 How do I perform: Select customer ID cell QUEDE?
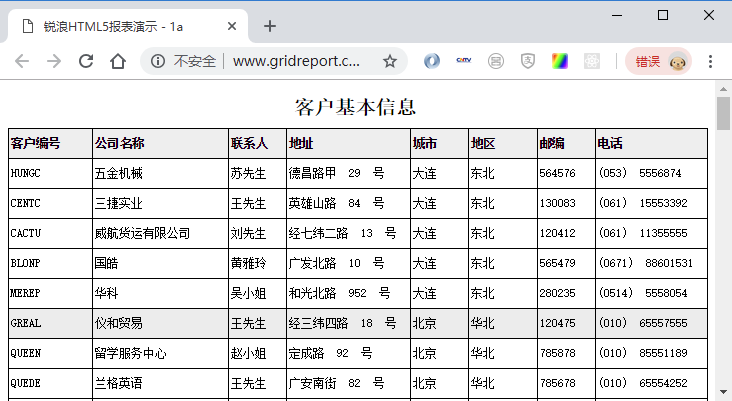[50, 383]
